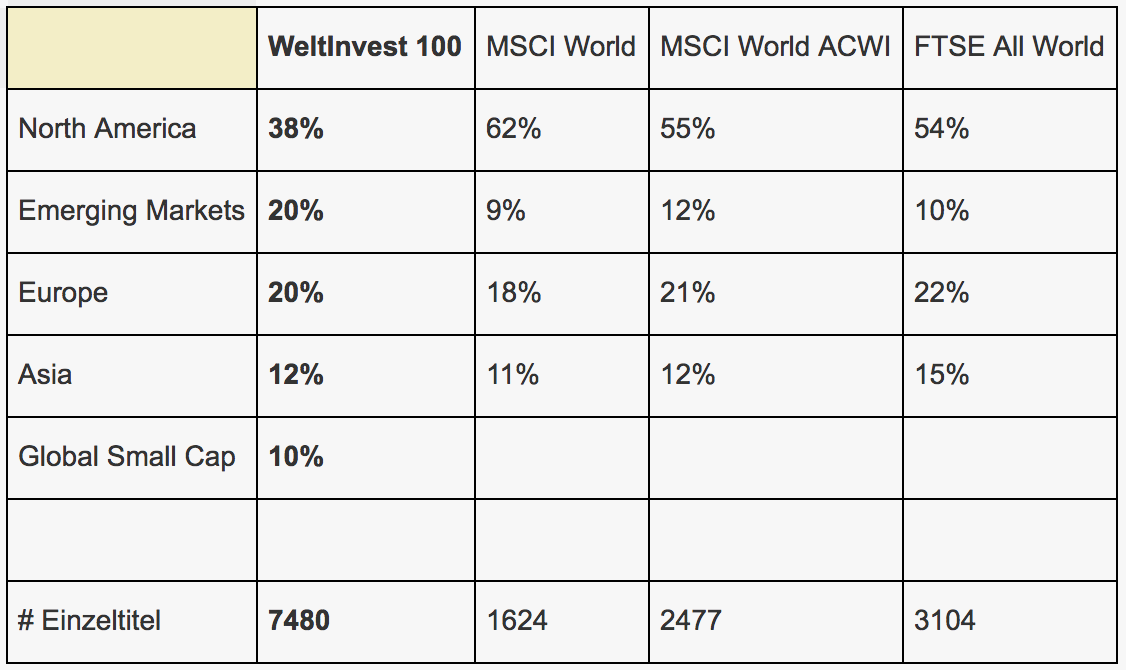This screenshot has width=1126, height=670.
Task: Click the 9% Emerging Markets cell
Action: [506, 211]
